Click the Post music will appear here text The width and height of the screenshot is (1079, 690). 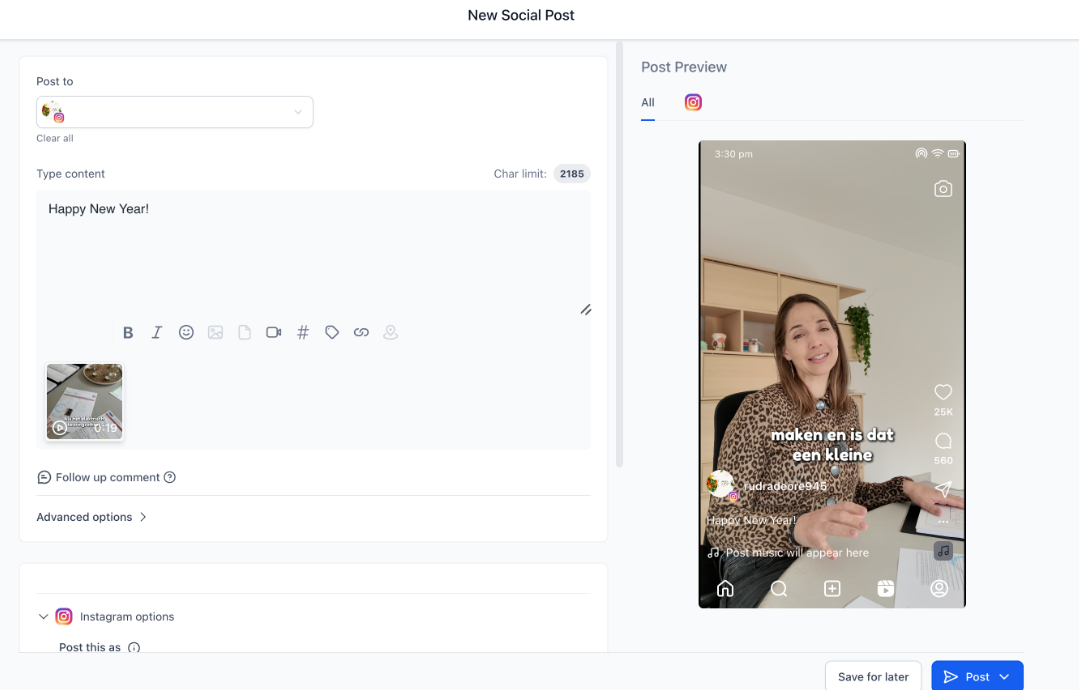point(797,553)
